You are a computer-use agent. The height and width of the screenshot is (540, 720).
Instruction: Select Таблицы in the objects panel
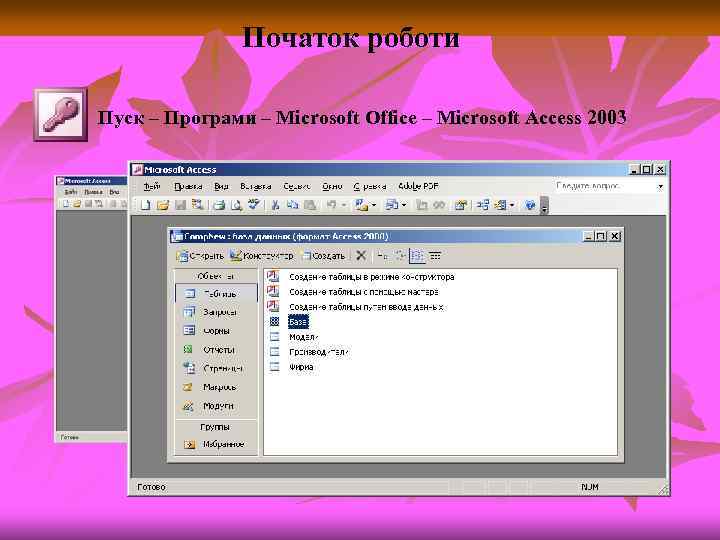[216, 293]
